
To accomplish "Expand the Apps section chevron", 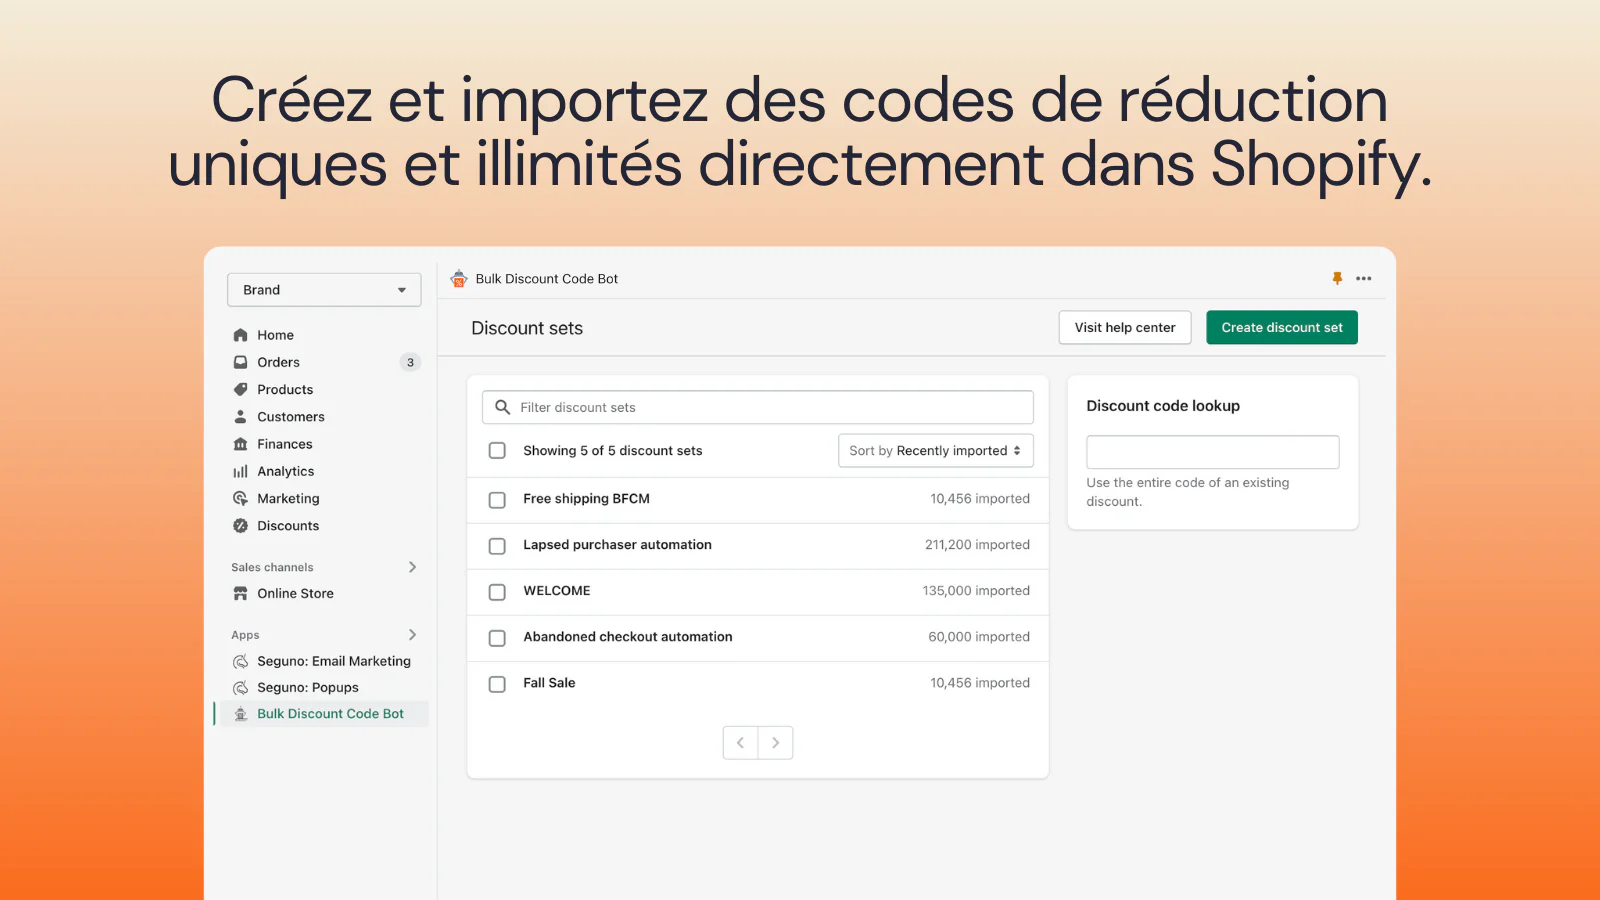I will pos(412,635).
